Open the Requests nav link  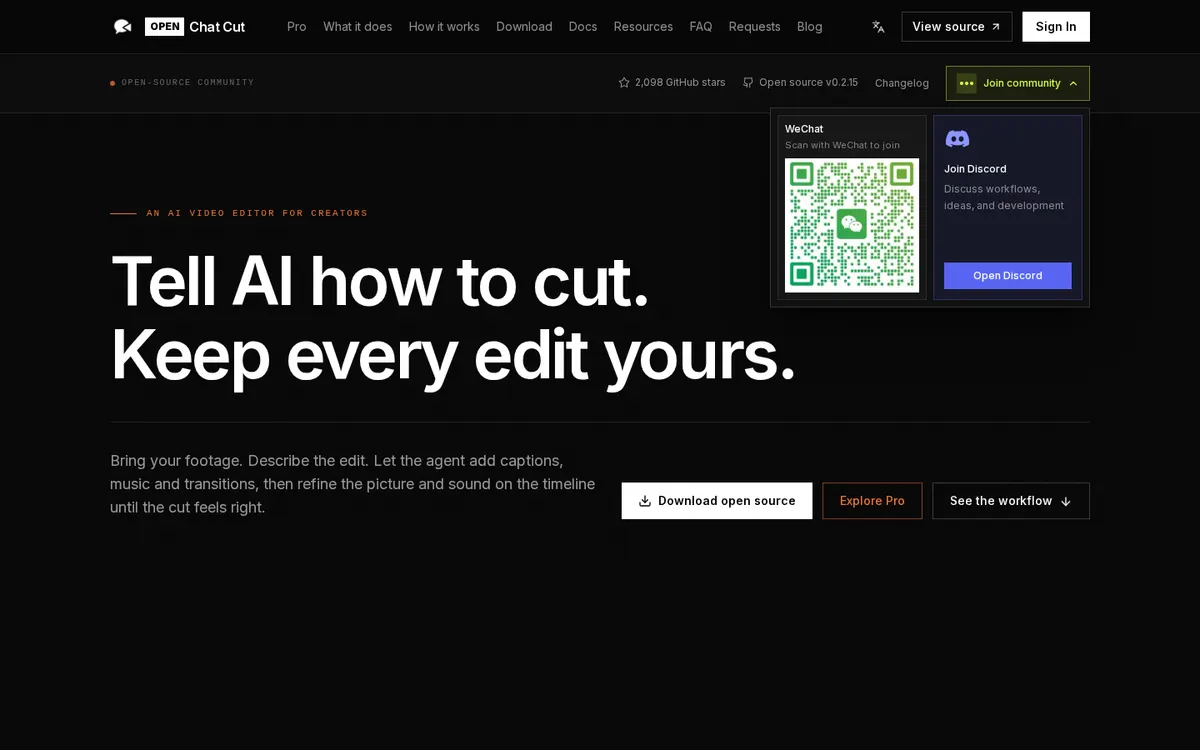click(755, 27)
